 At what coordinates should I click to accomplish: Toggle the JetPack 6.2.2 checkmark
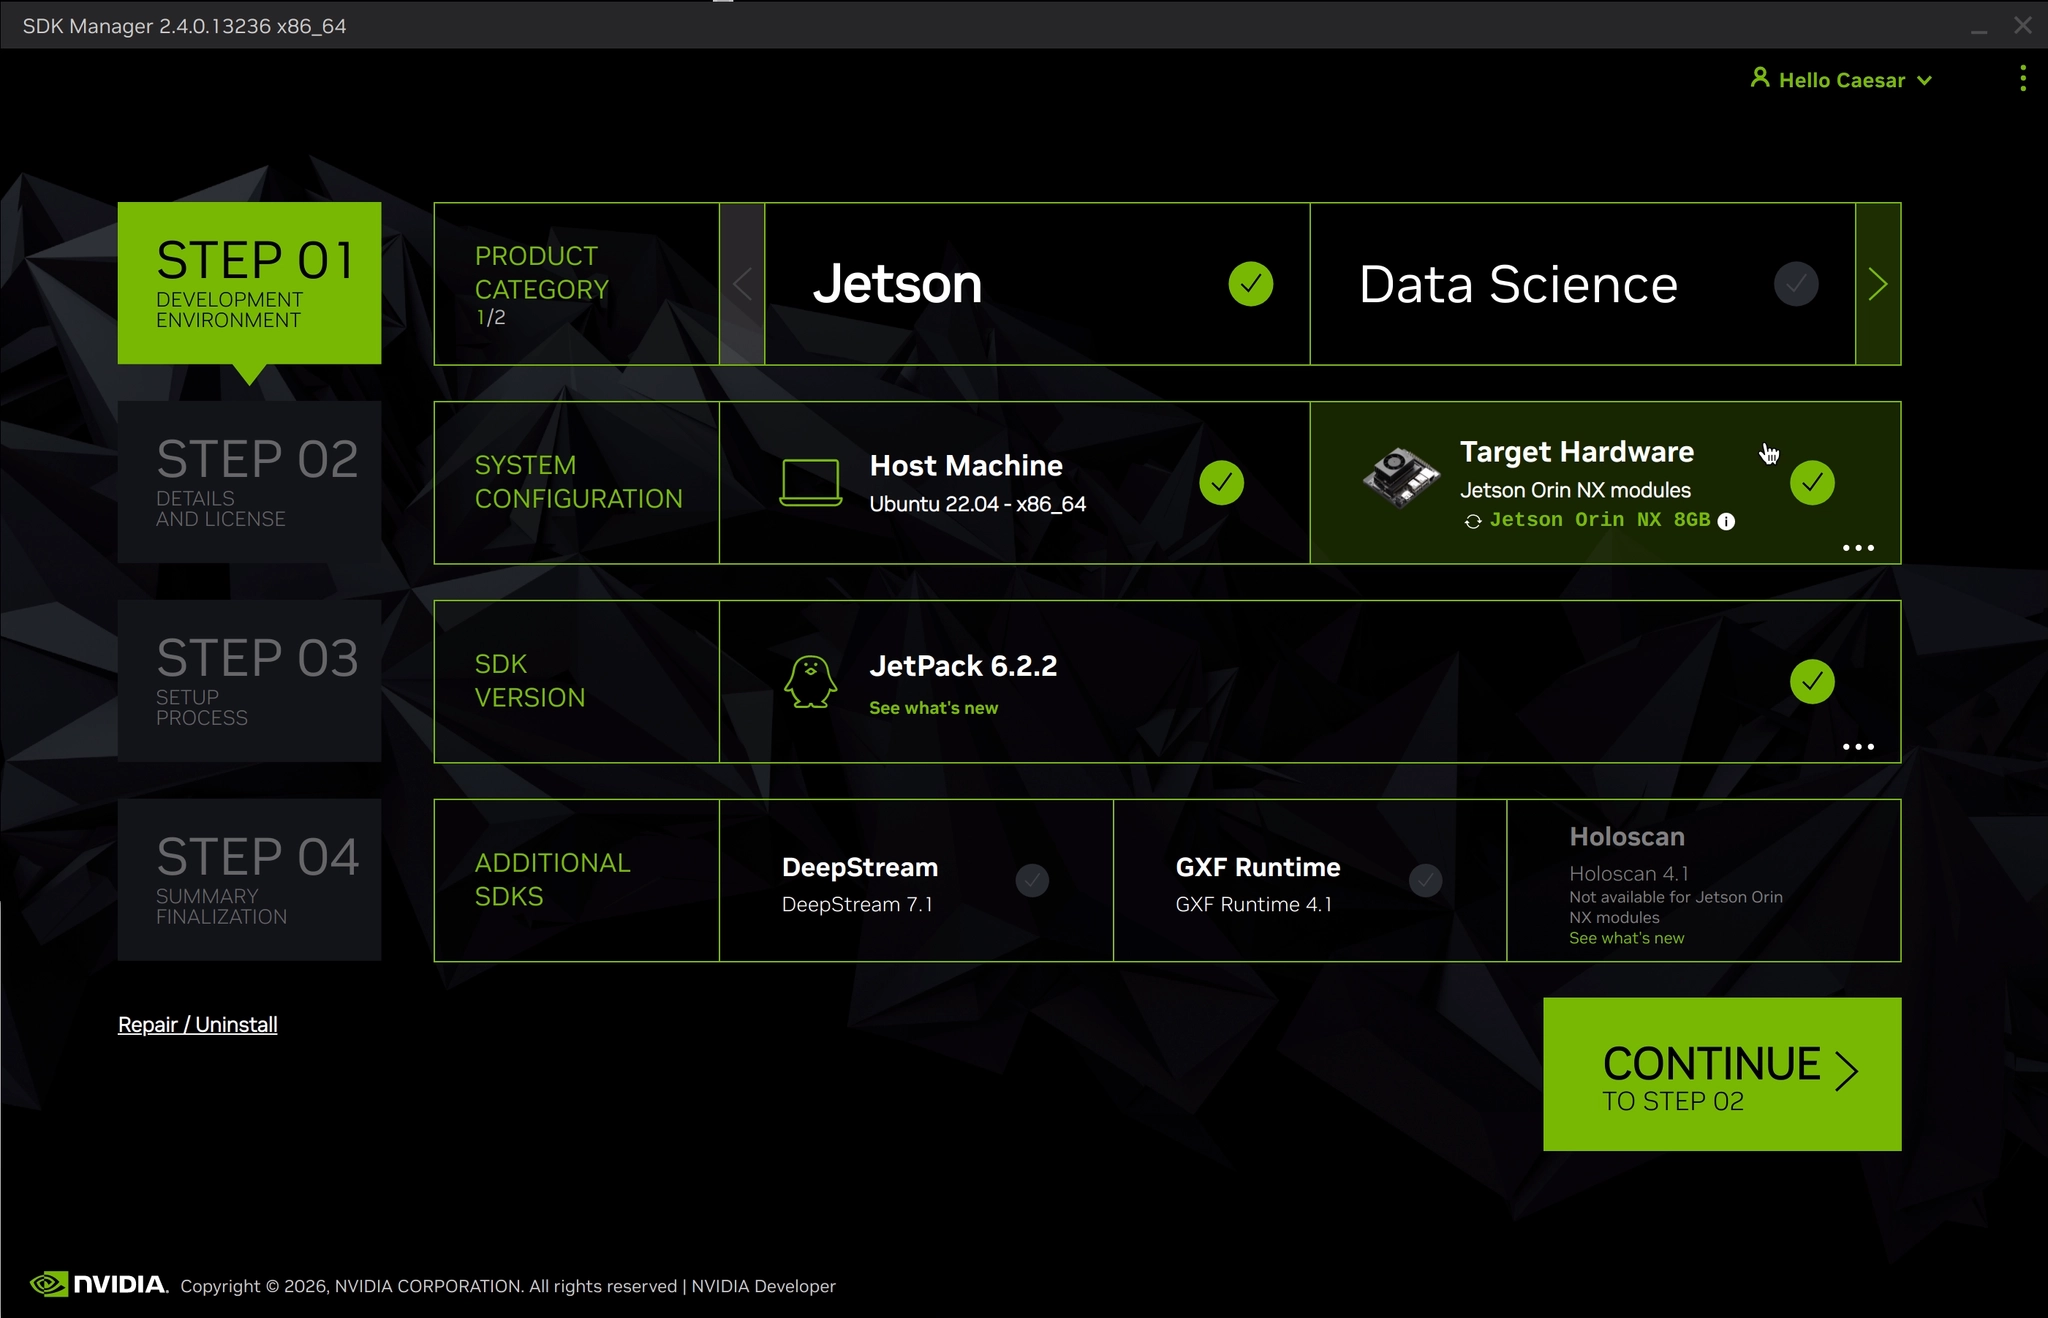click(x=1812, y=682)
